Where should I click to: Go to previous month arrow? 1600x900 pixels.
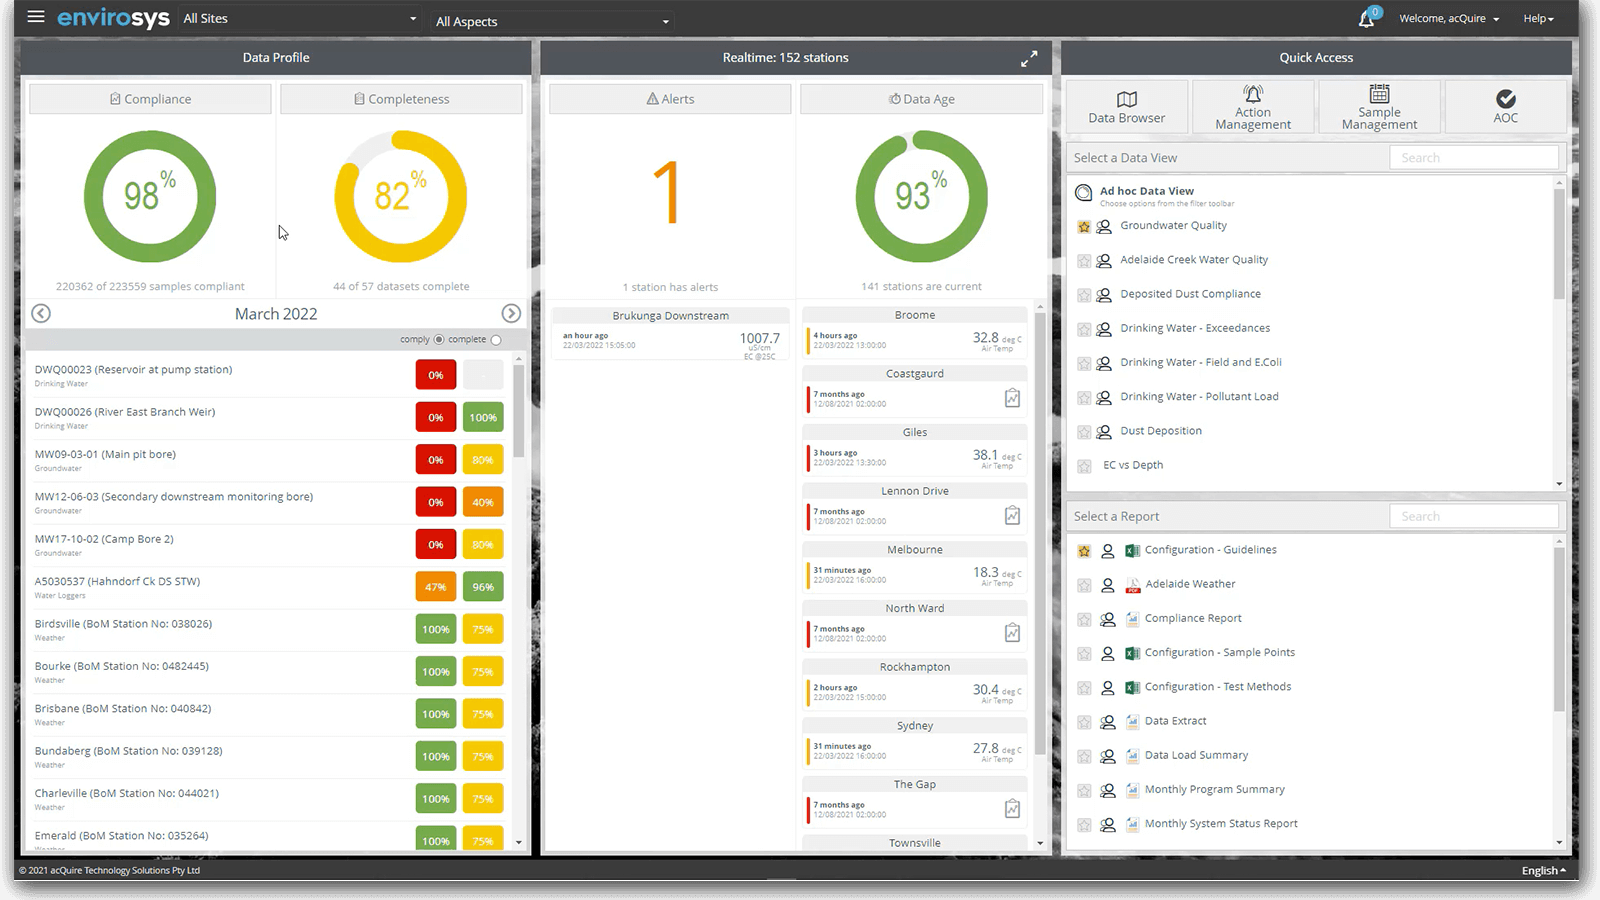pos(41,313)
